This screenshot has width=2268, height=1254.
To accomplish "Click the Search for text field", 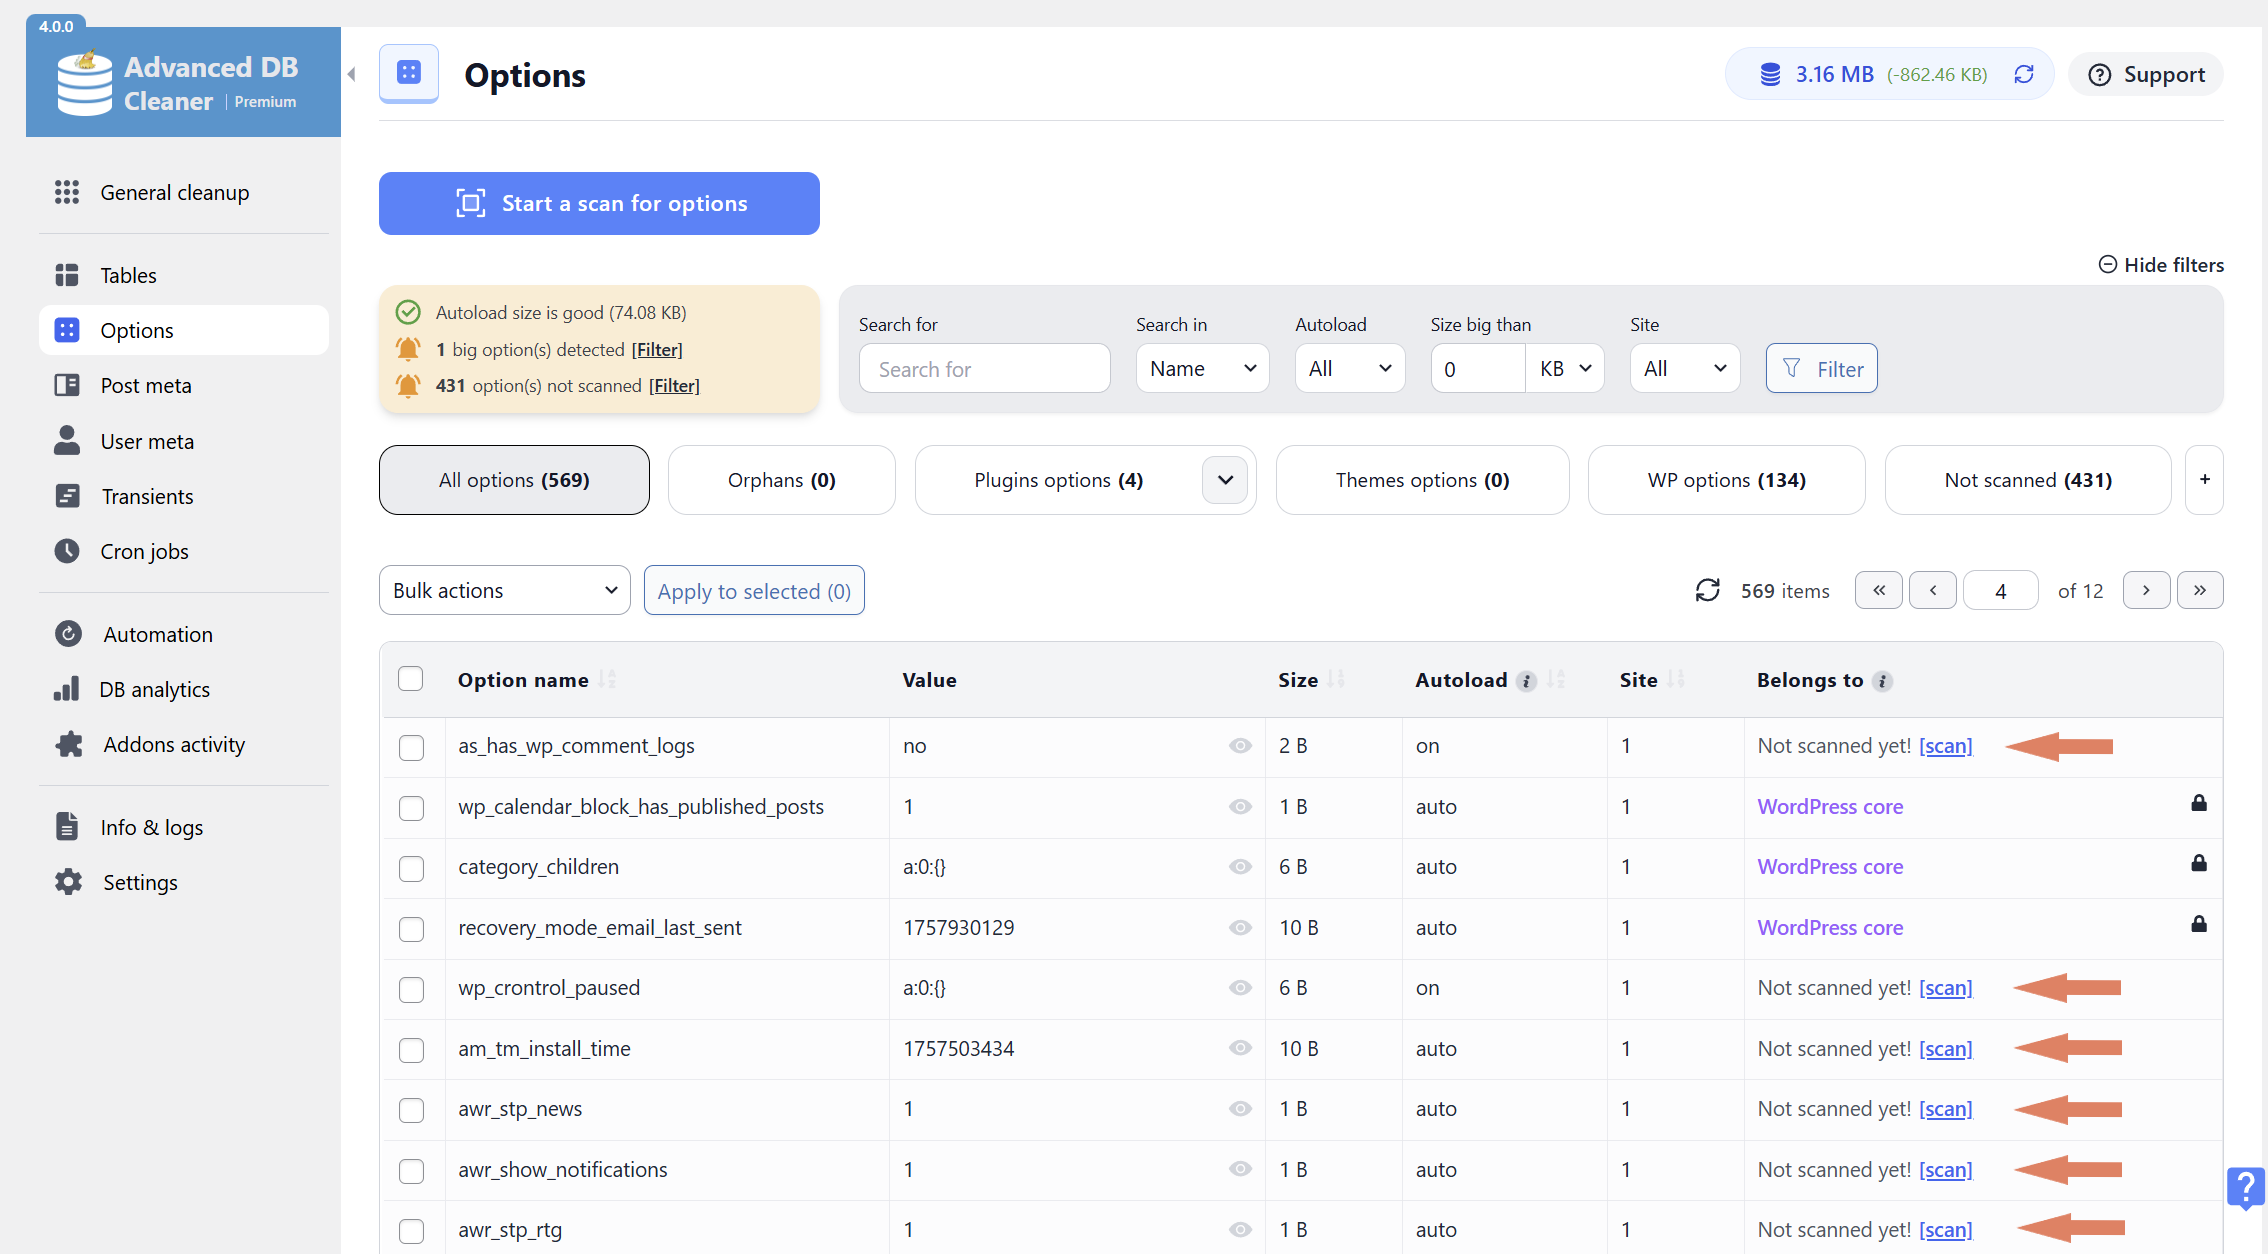I will (984, 369).
